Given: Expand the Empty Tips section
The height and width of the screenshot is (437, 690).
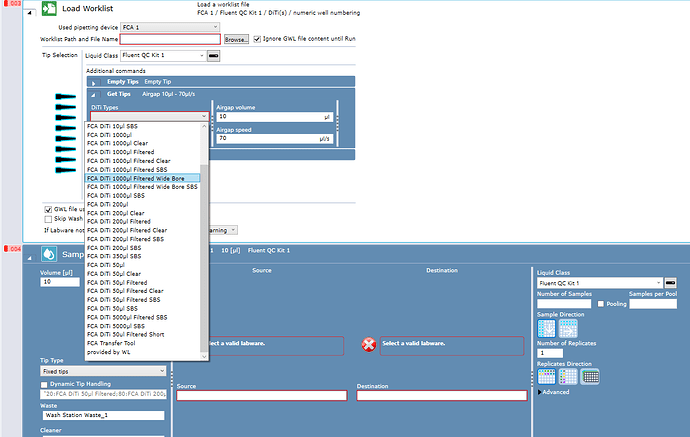Looking at the screenshot, I should 93,82.
